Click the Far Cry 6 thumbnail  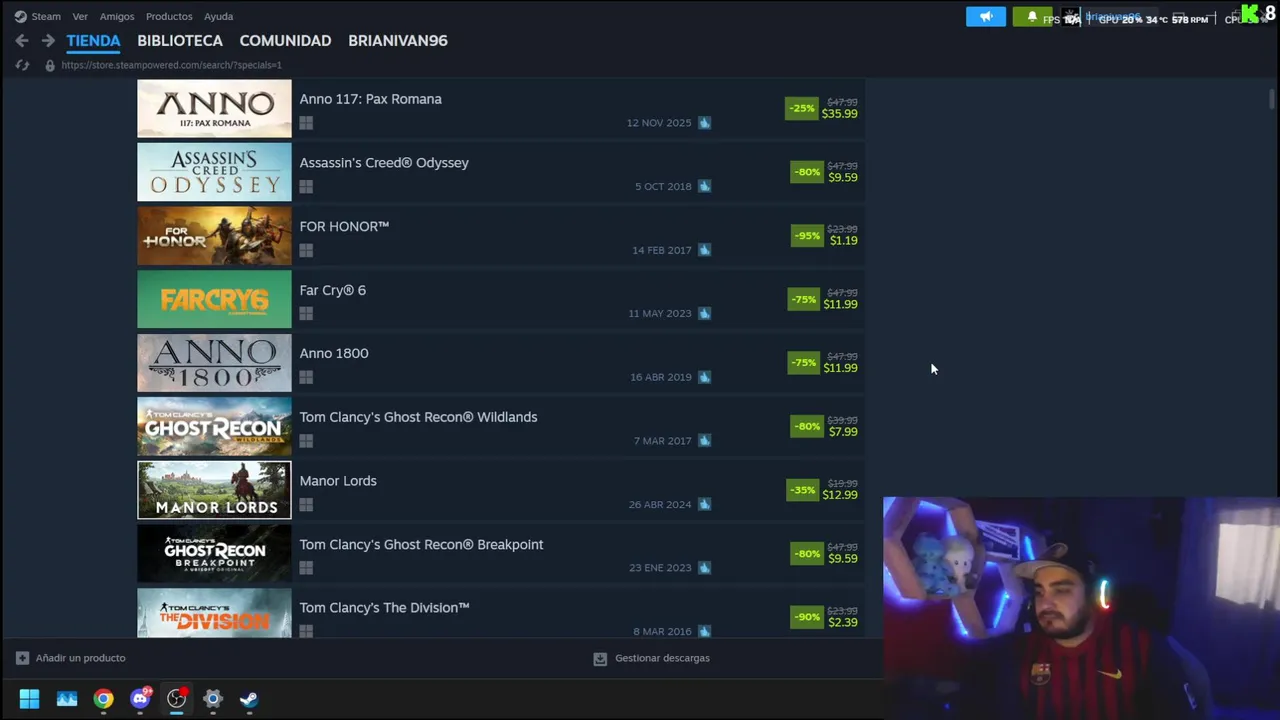(x=214, y=299)
